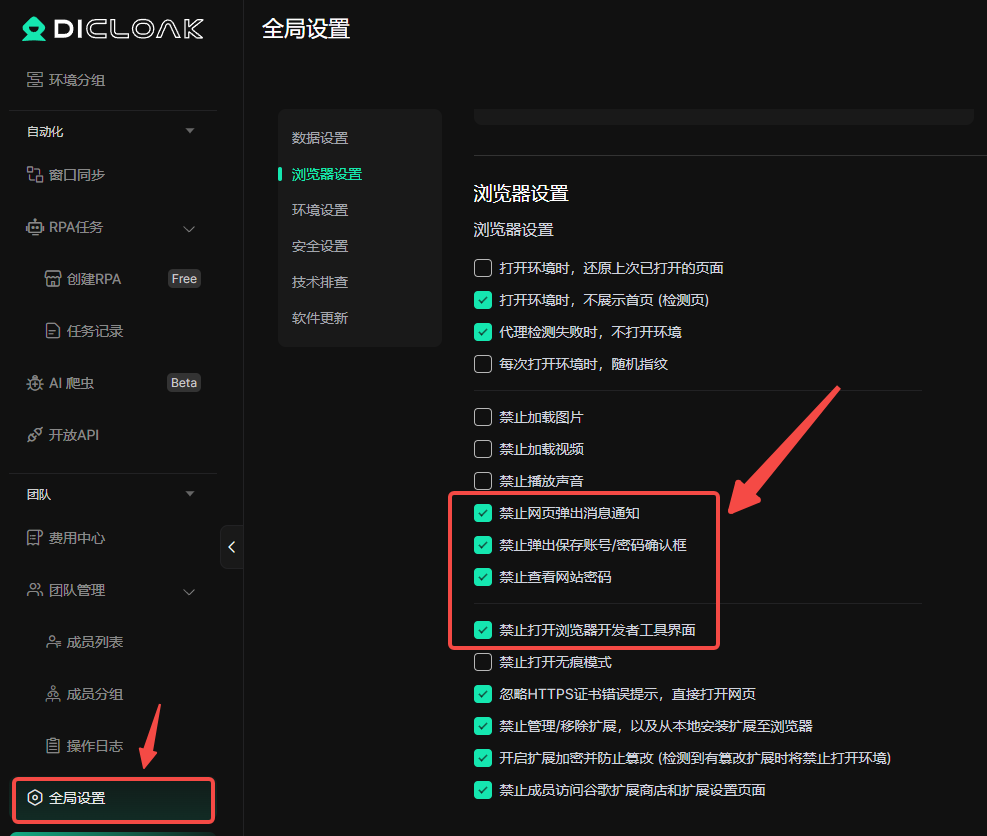Collapse the 团队管理 chevron
This screenshot has height=836, width=987.
tap(189, 591)
